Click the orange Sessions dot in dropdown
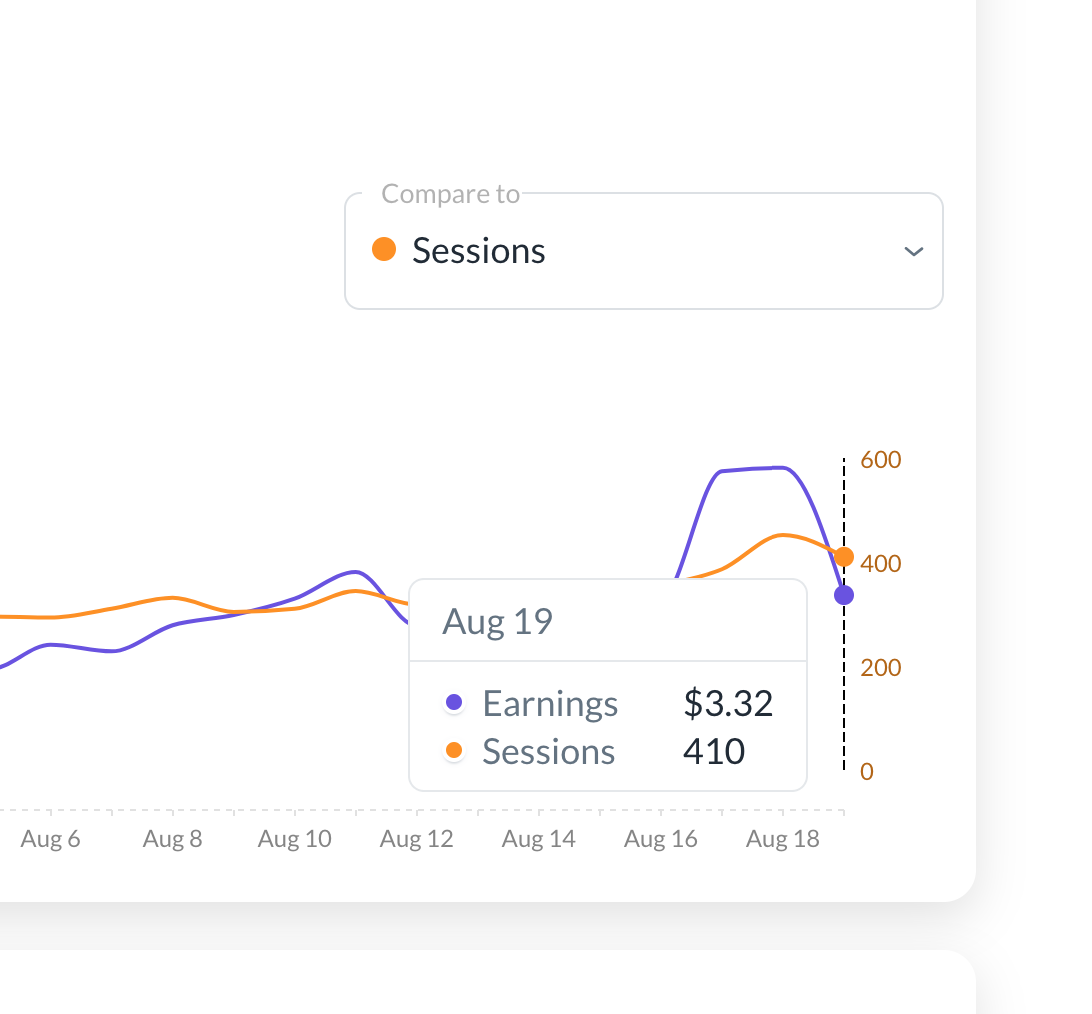Screen dimensions: 1092x1014 coord(384,249)
